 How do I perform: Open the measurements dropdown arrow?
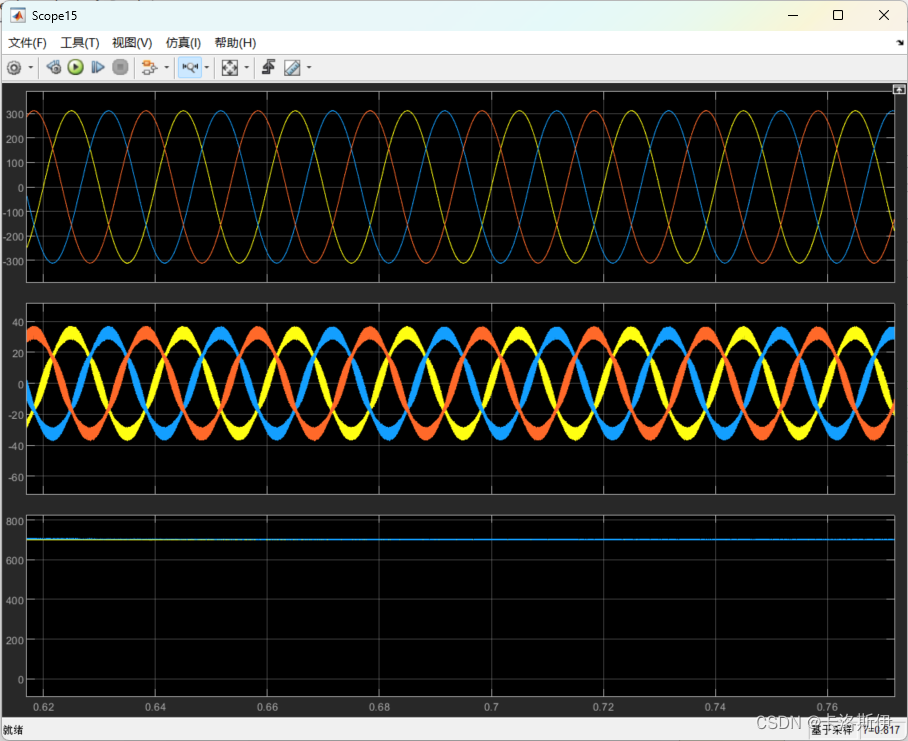coord(309,68)
